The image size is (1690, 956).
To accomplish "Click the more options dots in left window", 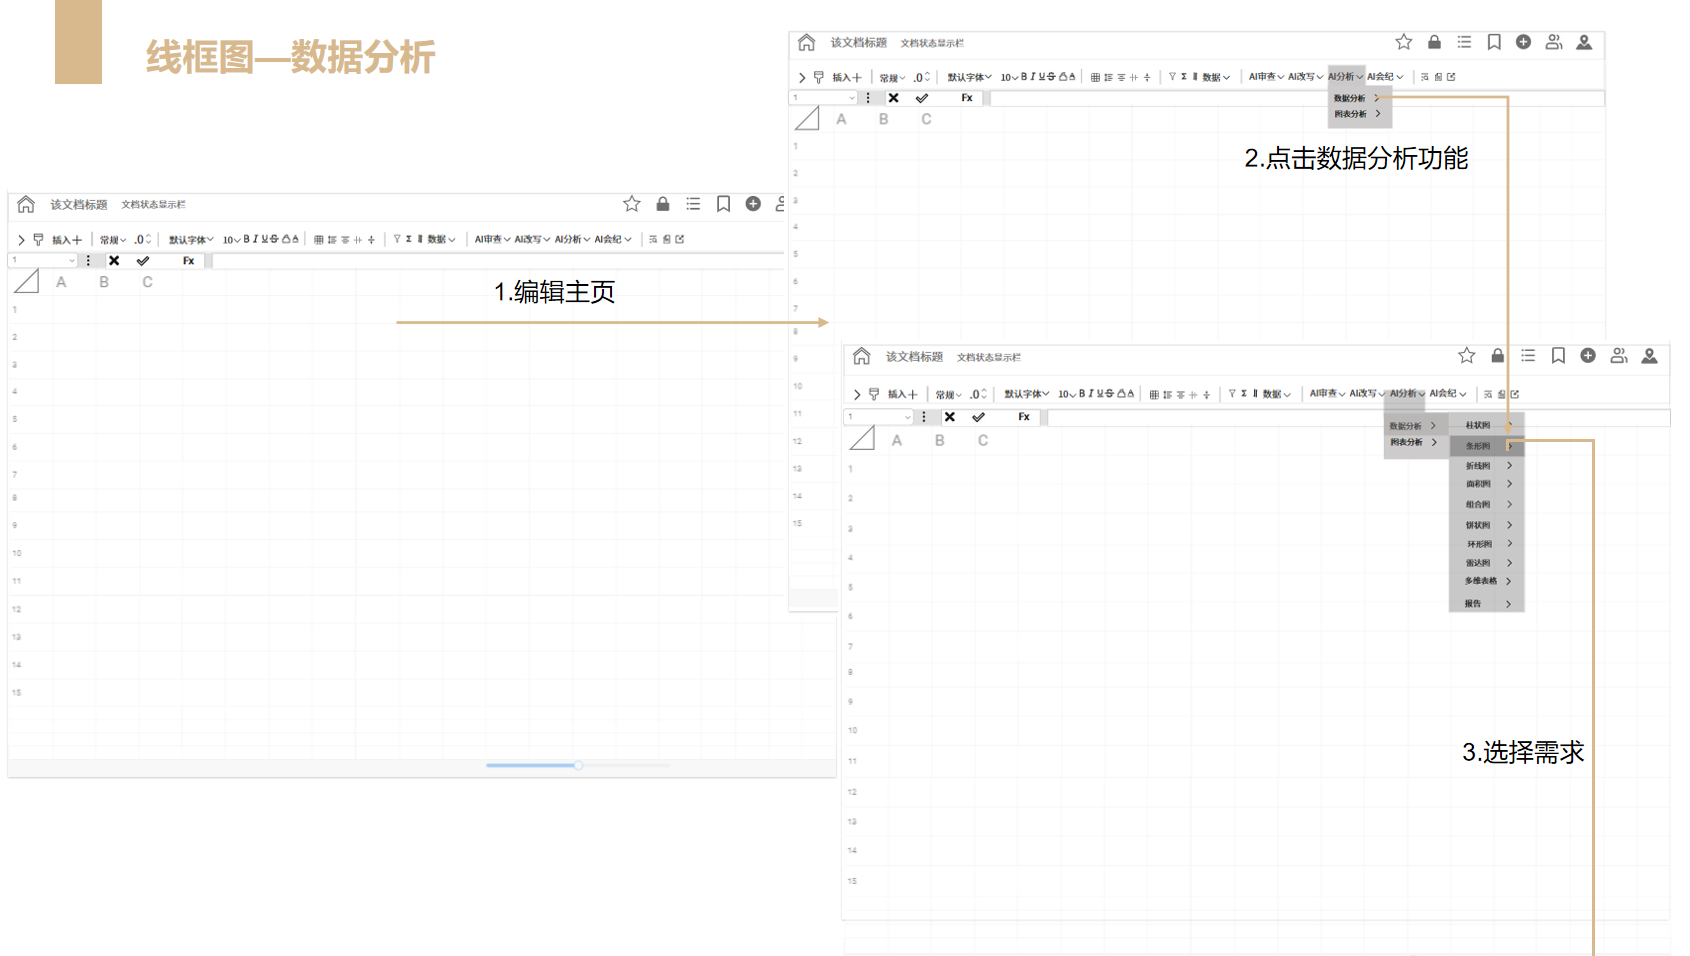I will tap(89, 261).
